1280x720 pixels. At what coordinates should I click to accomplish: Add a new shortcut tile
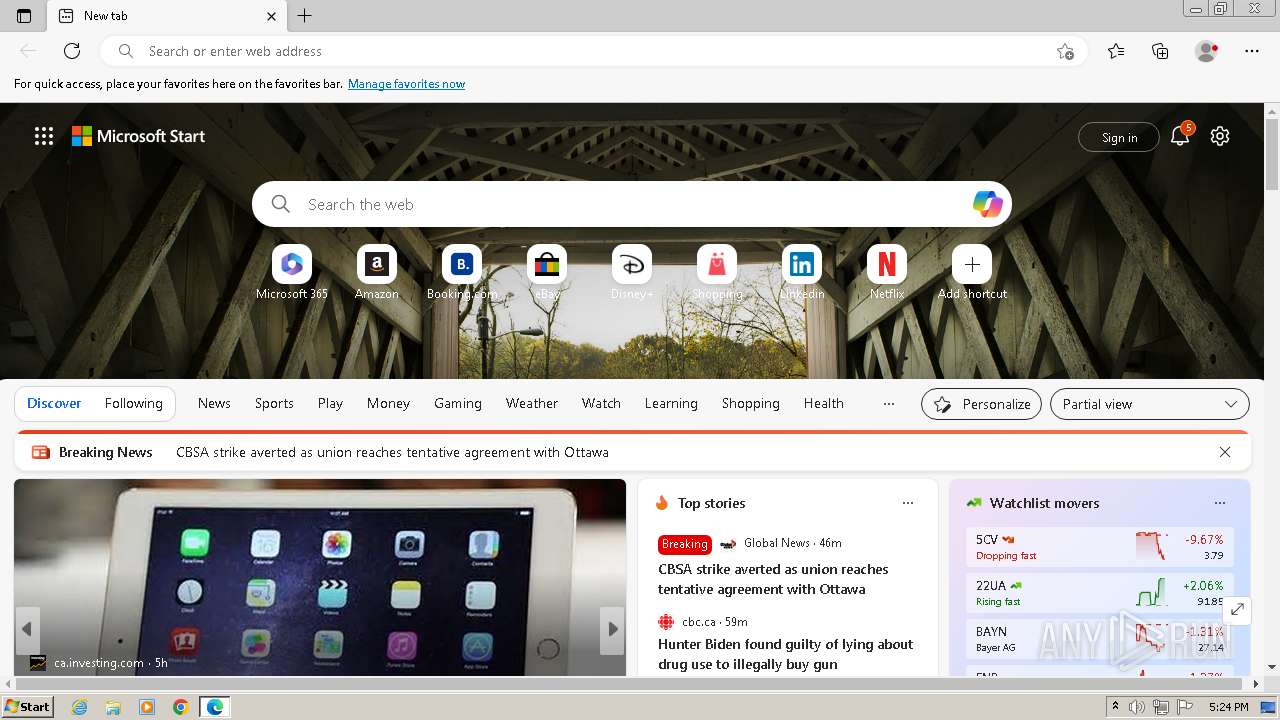click(972, 272)
